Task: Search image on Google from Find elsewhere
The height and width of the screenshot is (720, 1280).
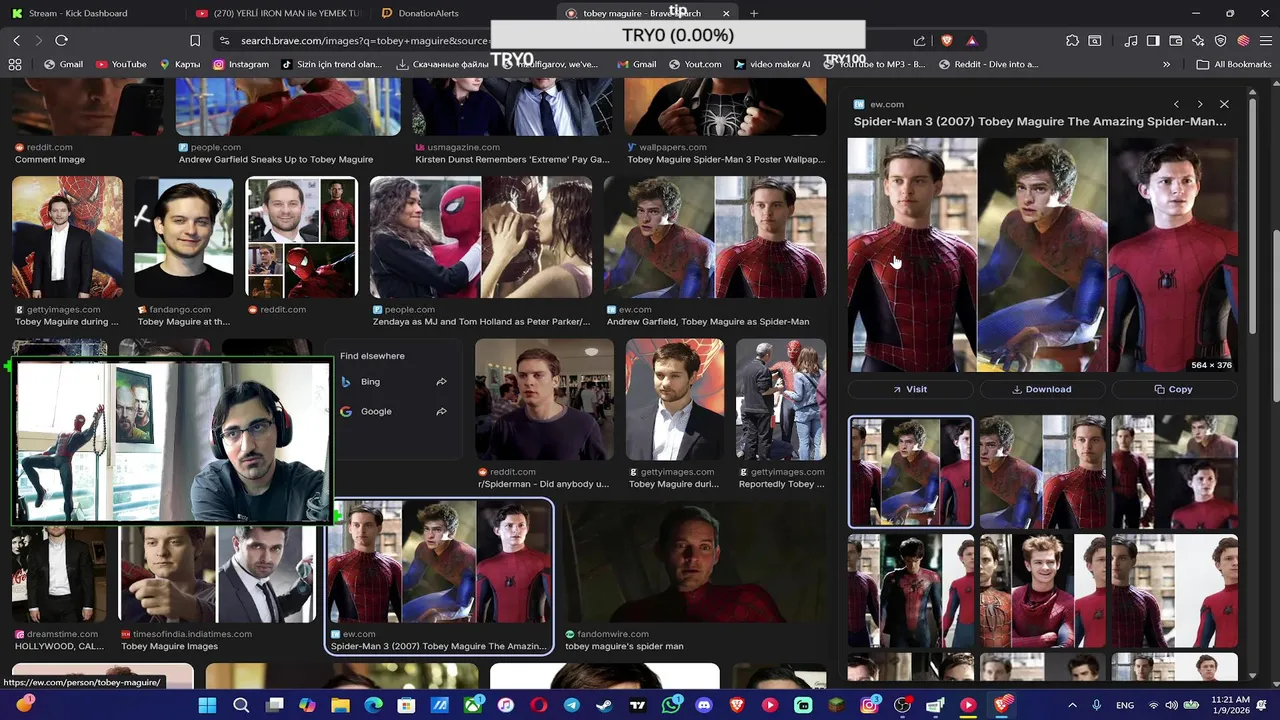Action: (394, 411)
